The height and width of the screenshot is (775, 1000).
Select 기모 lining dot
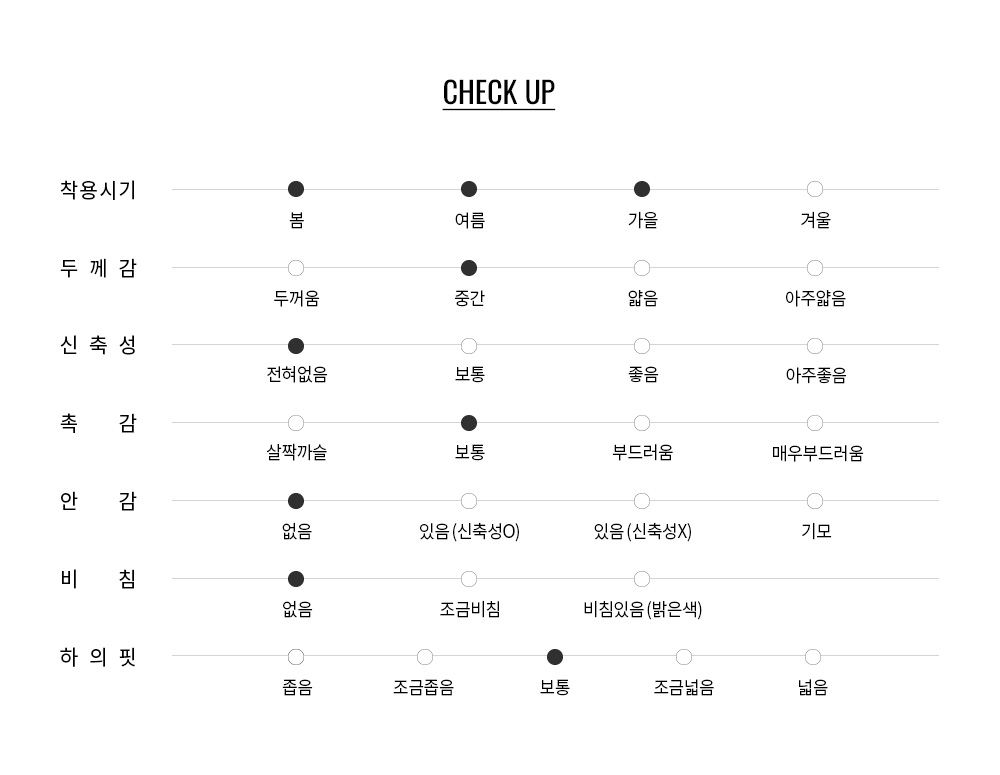pos(815,501)
